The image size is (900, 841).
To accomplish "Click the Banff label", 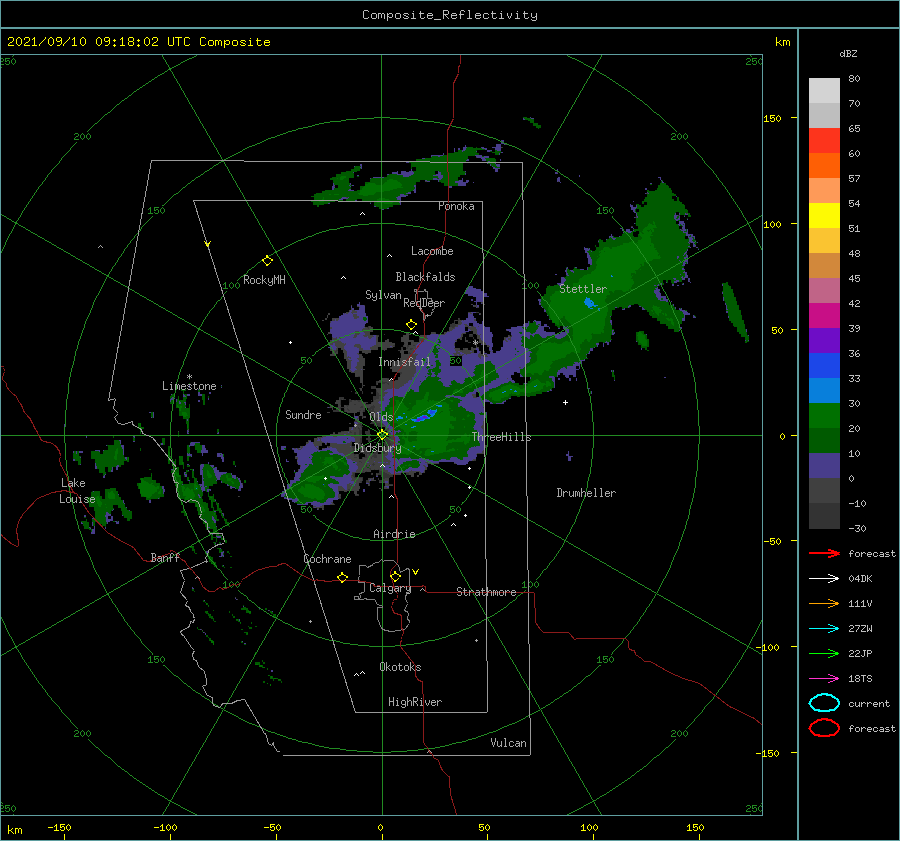I will click(x=165, y=557).
